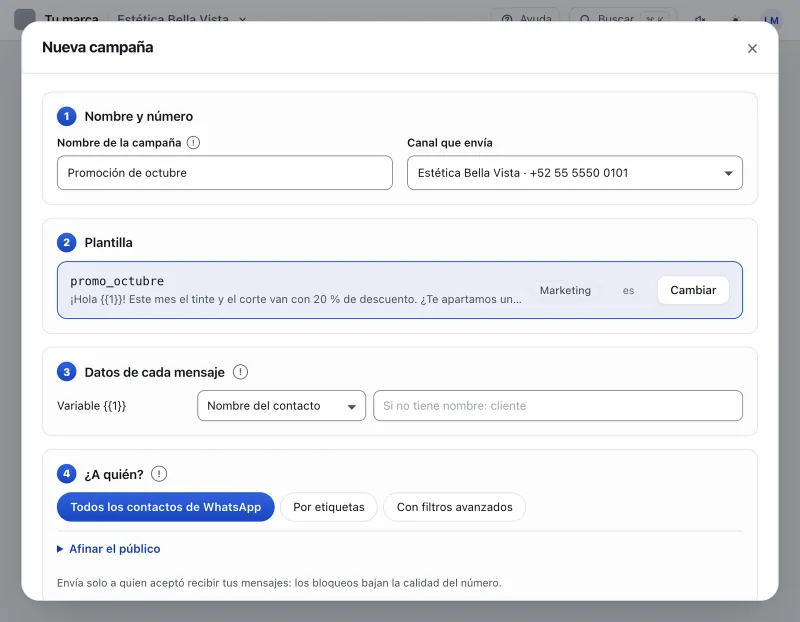Select the Por etiquetas audience option
This screenshot has height=622, width=800.
(x=329, y=507)
